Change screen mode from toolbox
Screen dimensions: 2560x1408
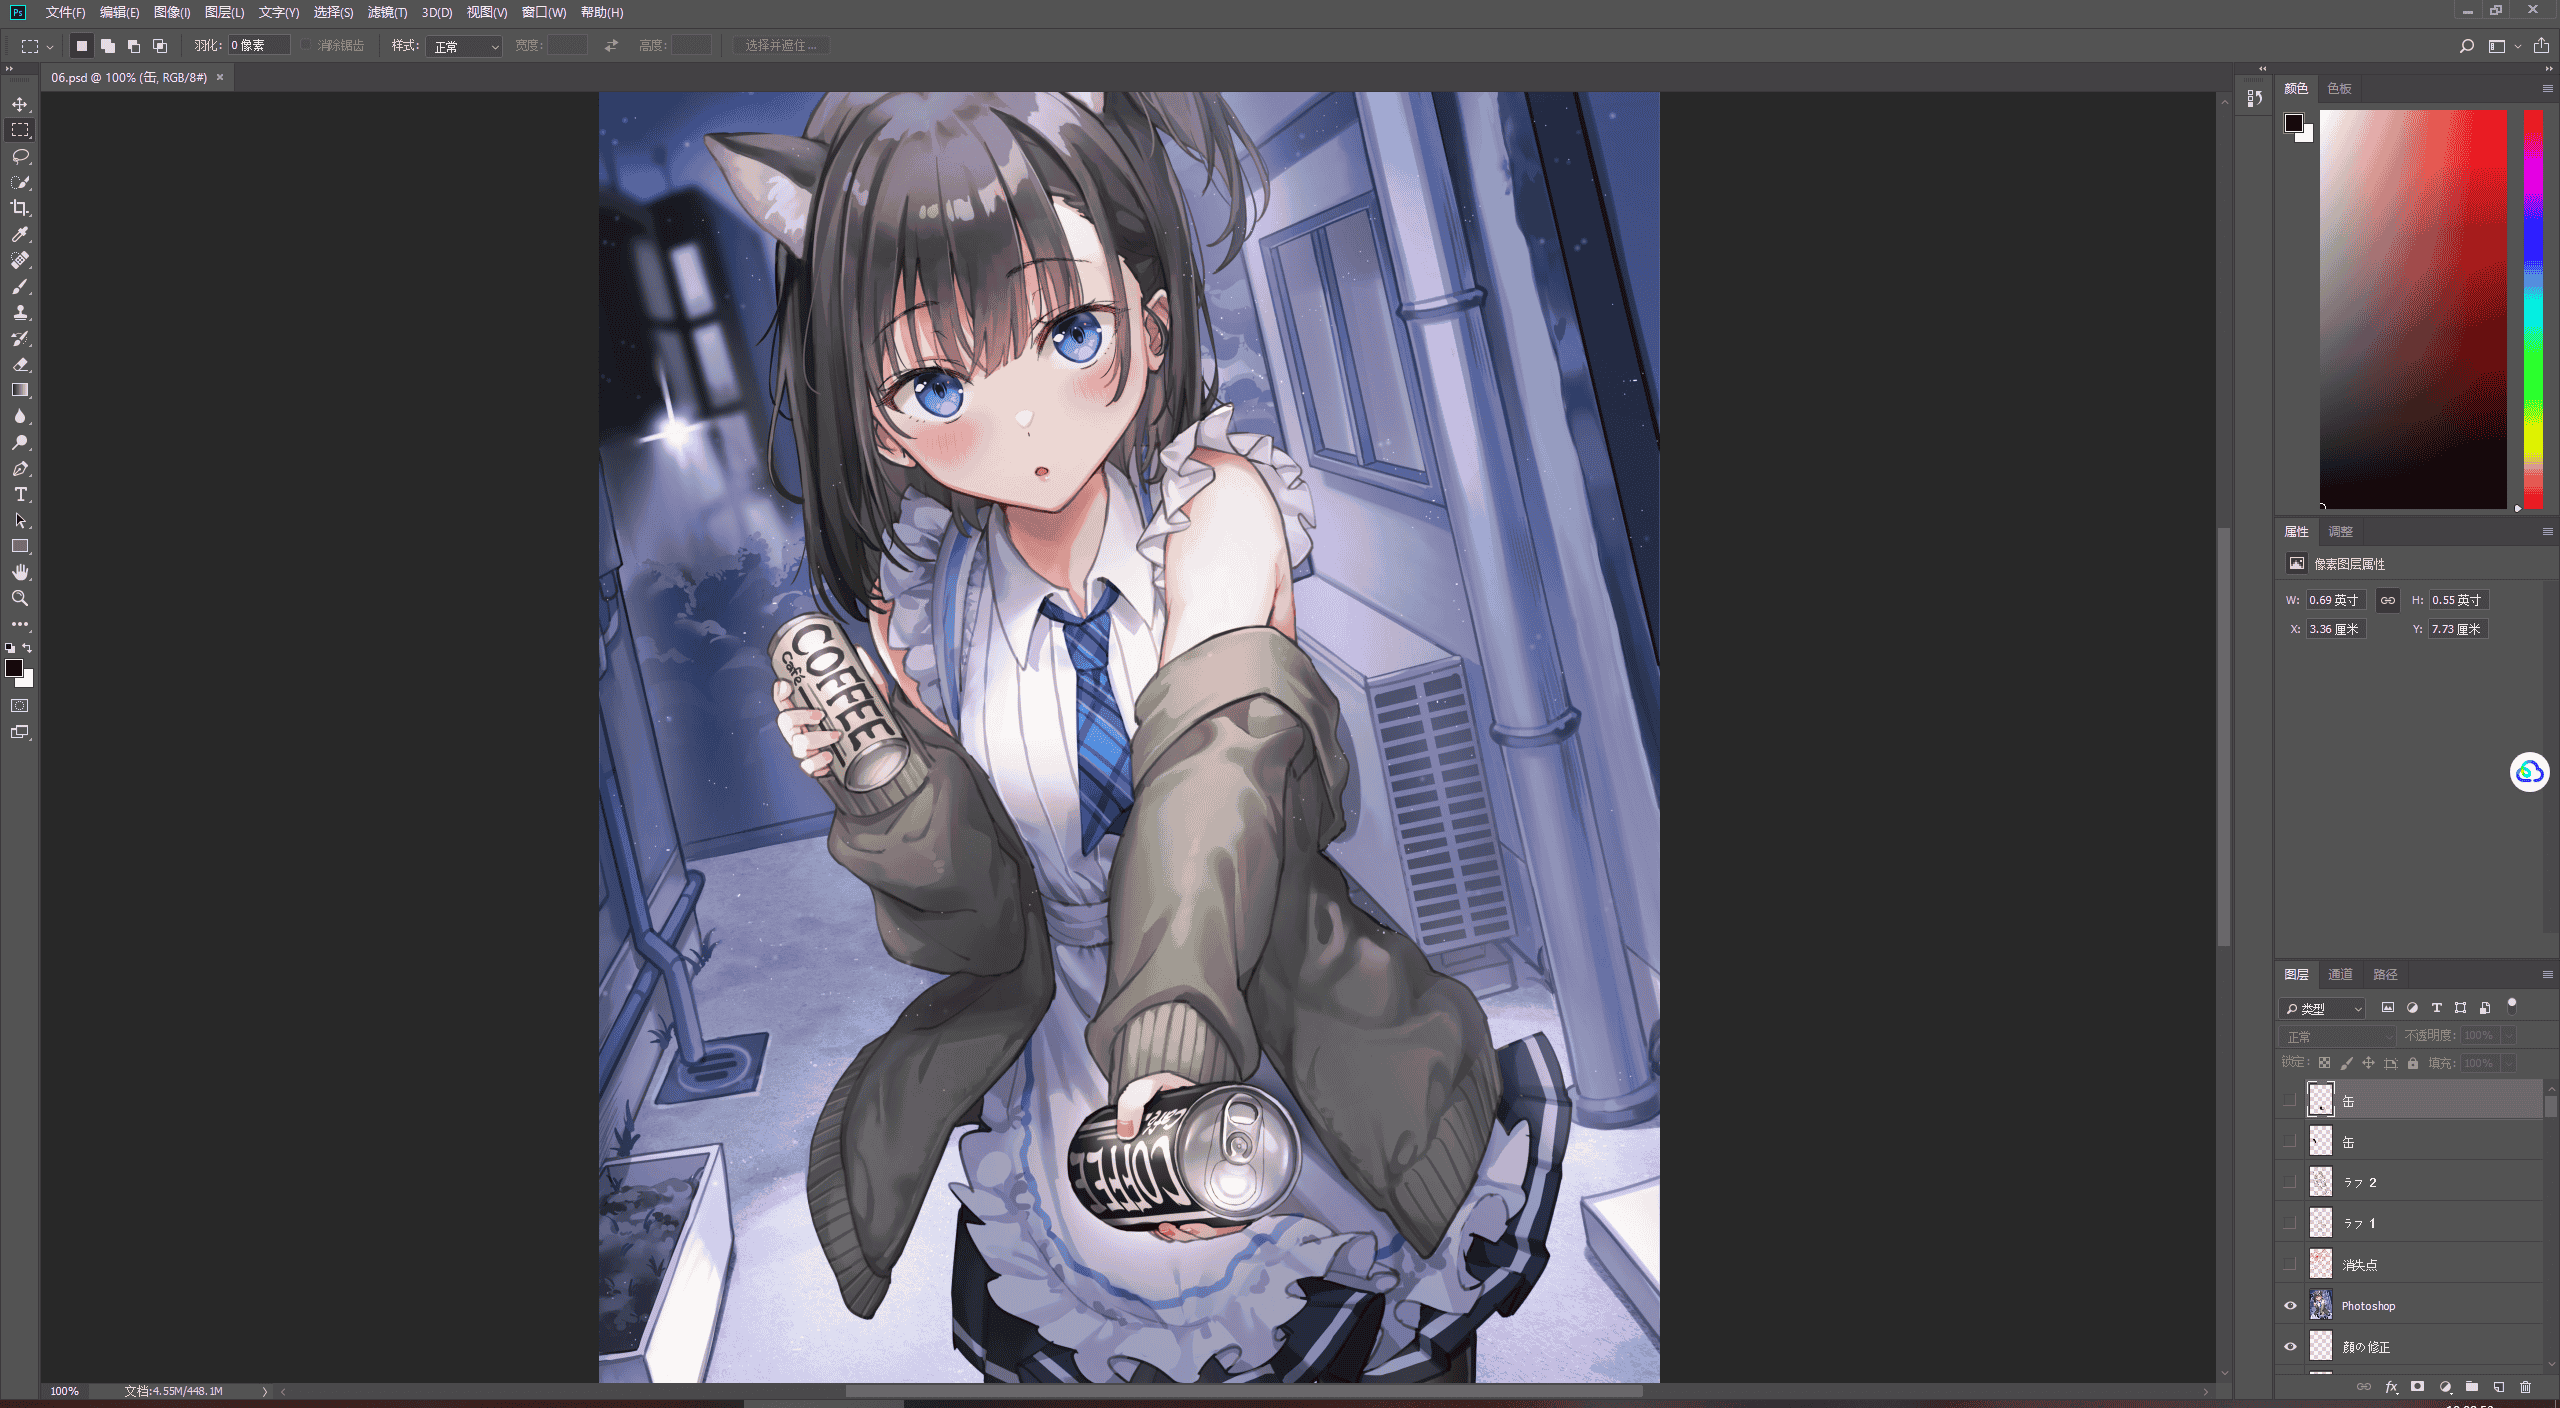point(20,732)
